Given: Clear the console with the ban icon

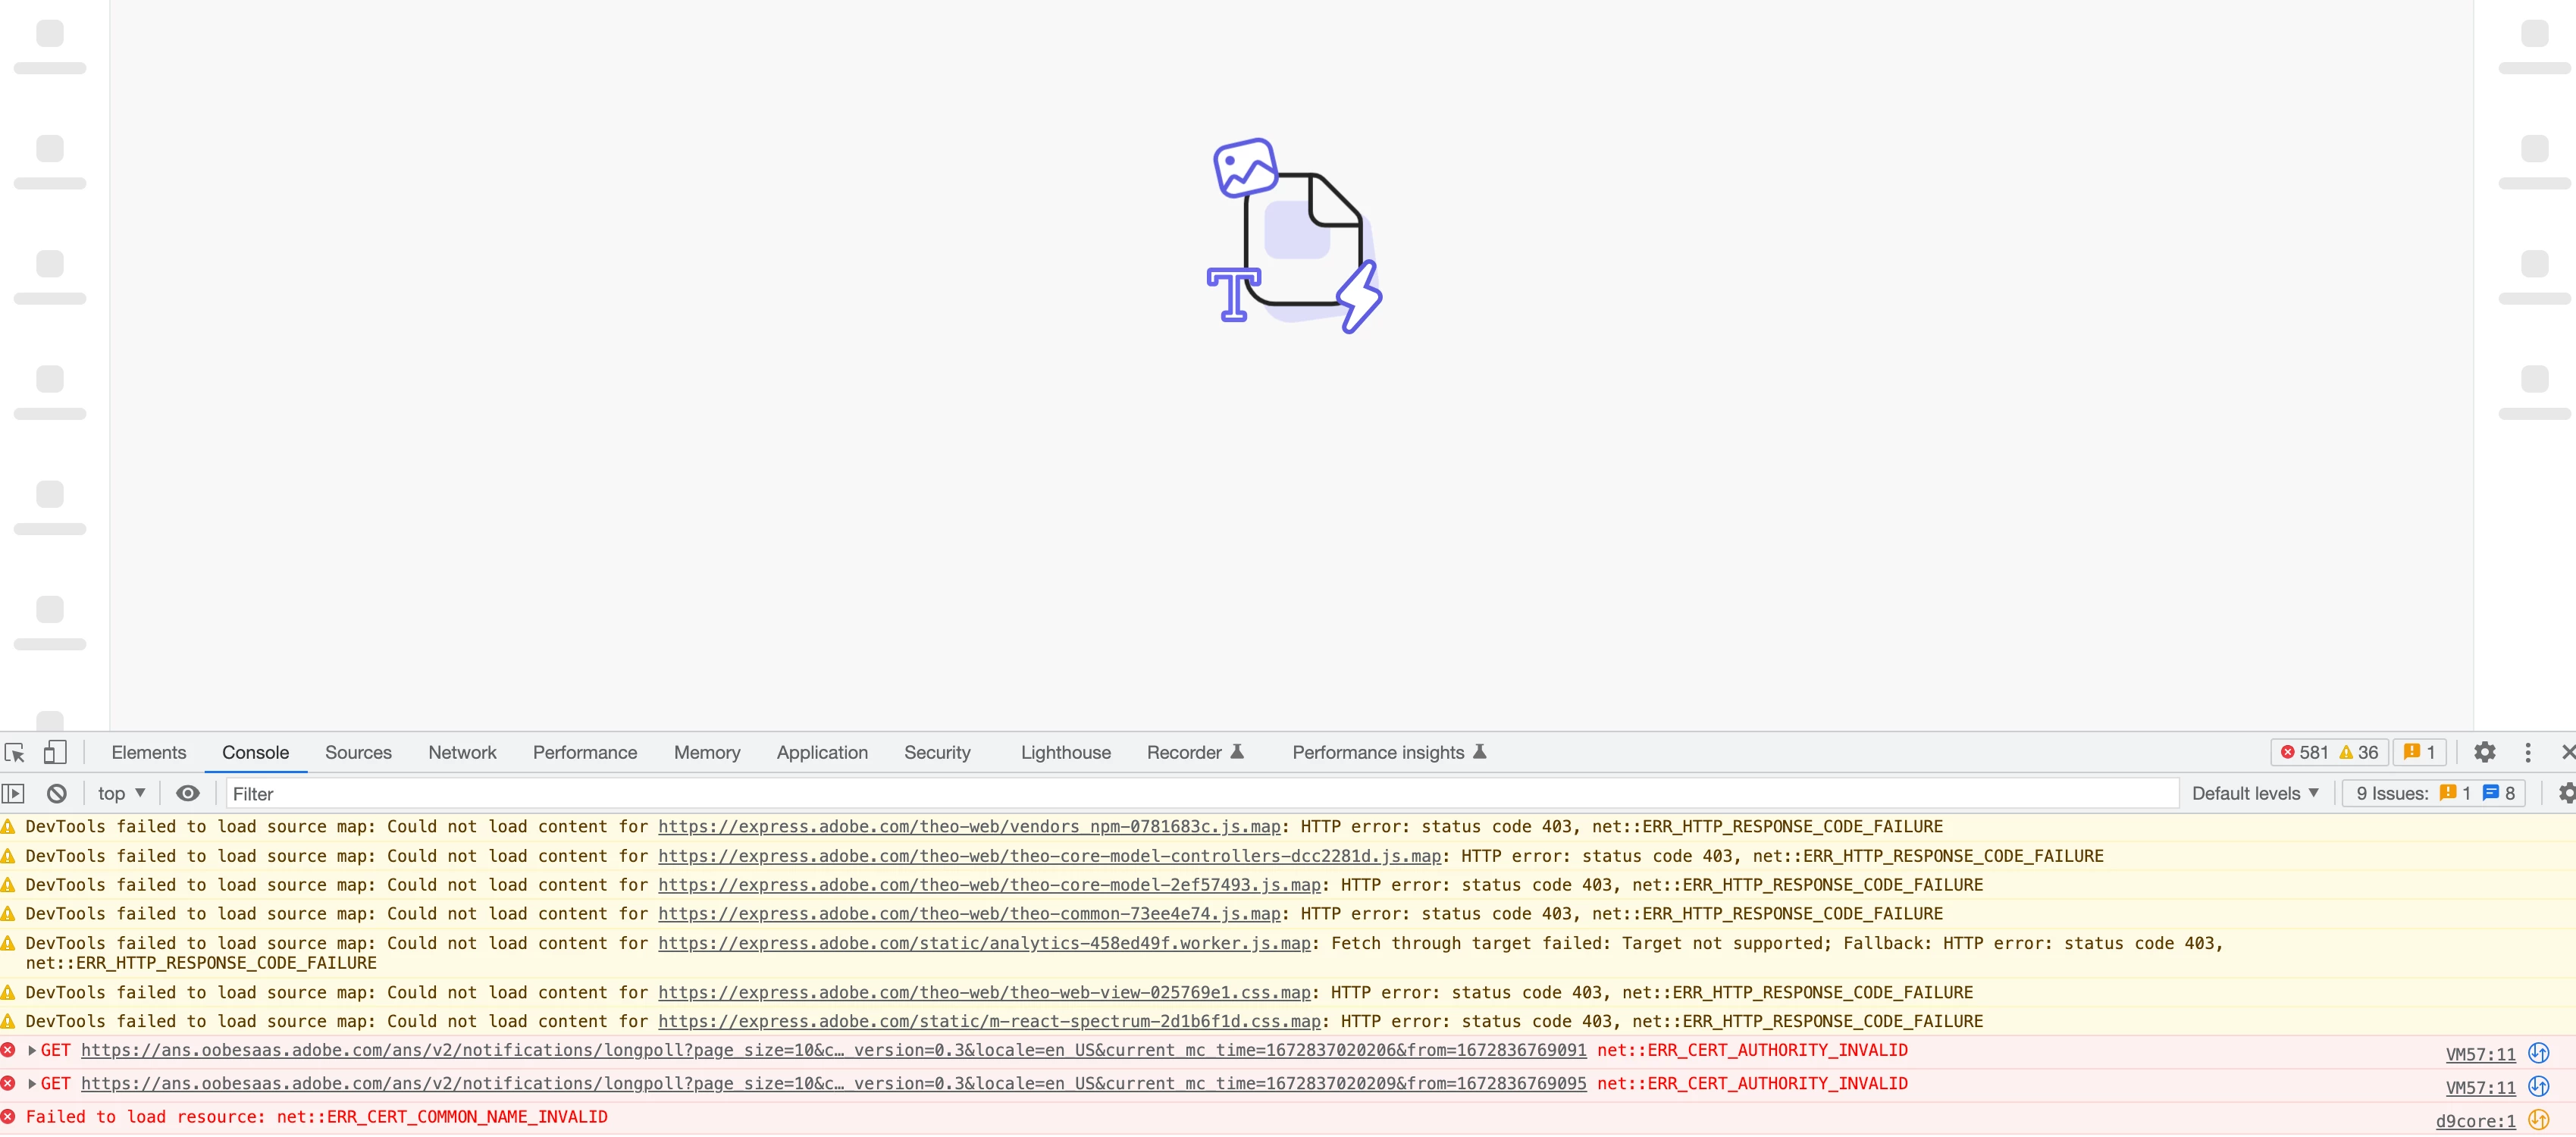Looking at the screenshot, I should pyautogui.click(x=57, y=794).
